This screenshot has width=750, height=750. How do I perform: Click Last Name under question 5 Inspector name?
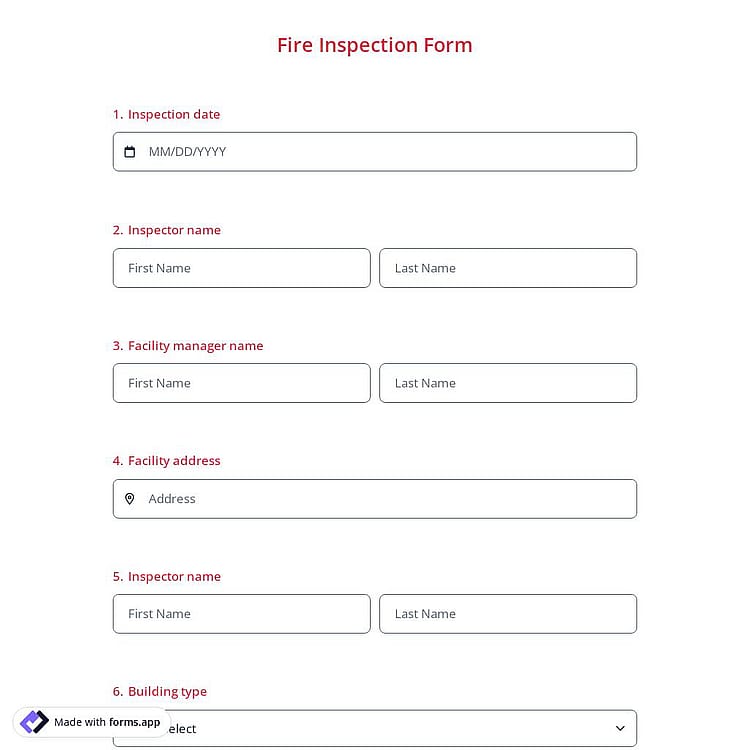pyautogui.click(x=508, y=614)
